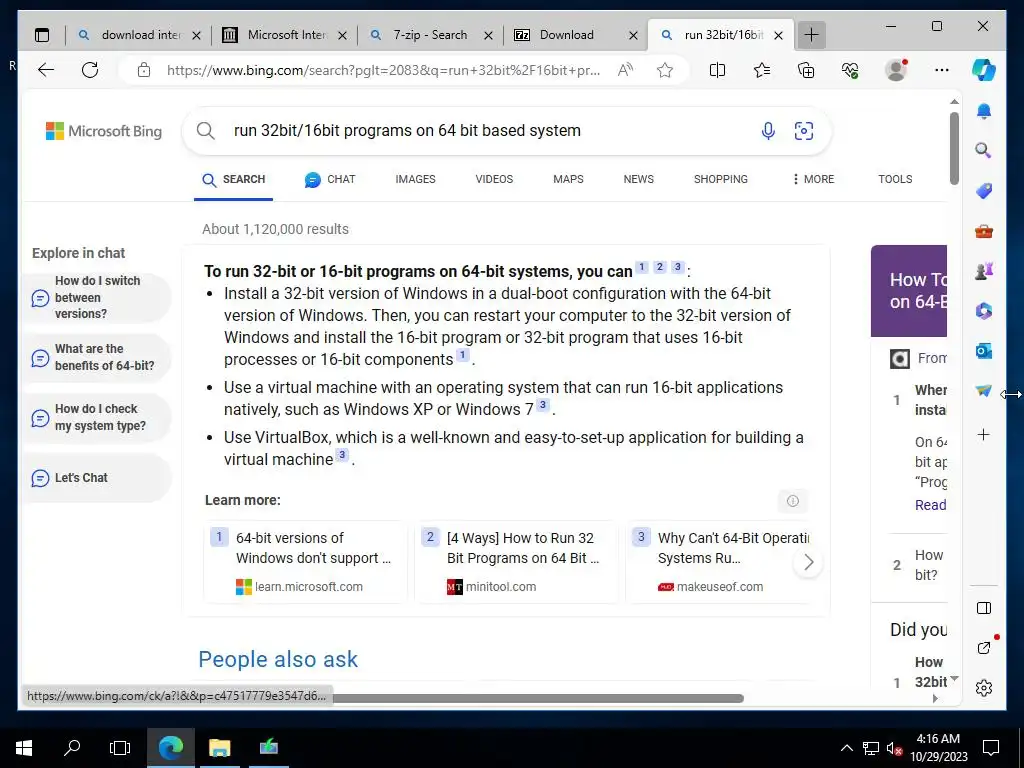Switch to the 7-zip - Search tab

click(x=431, y=35)
